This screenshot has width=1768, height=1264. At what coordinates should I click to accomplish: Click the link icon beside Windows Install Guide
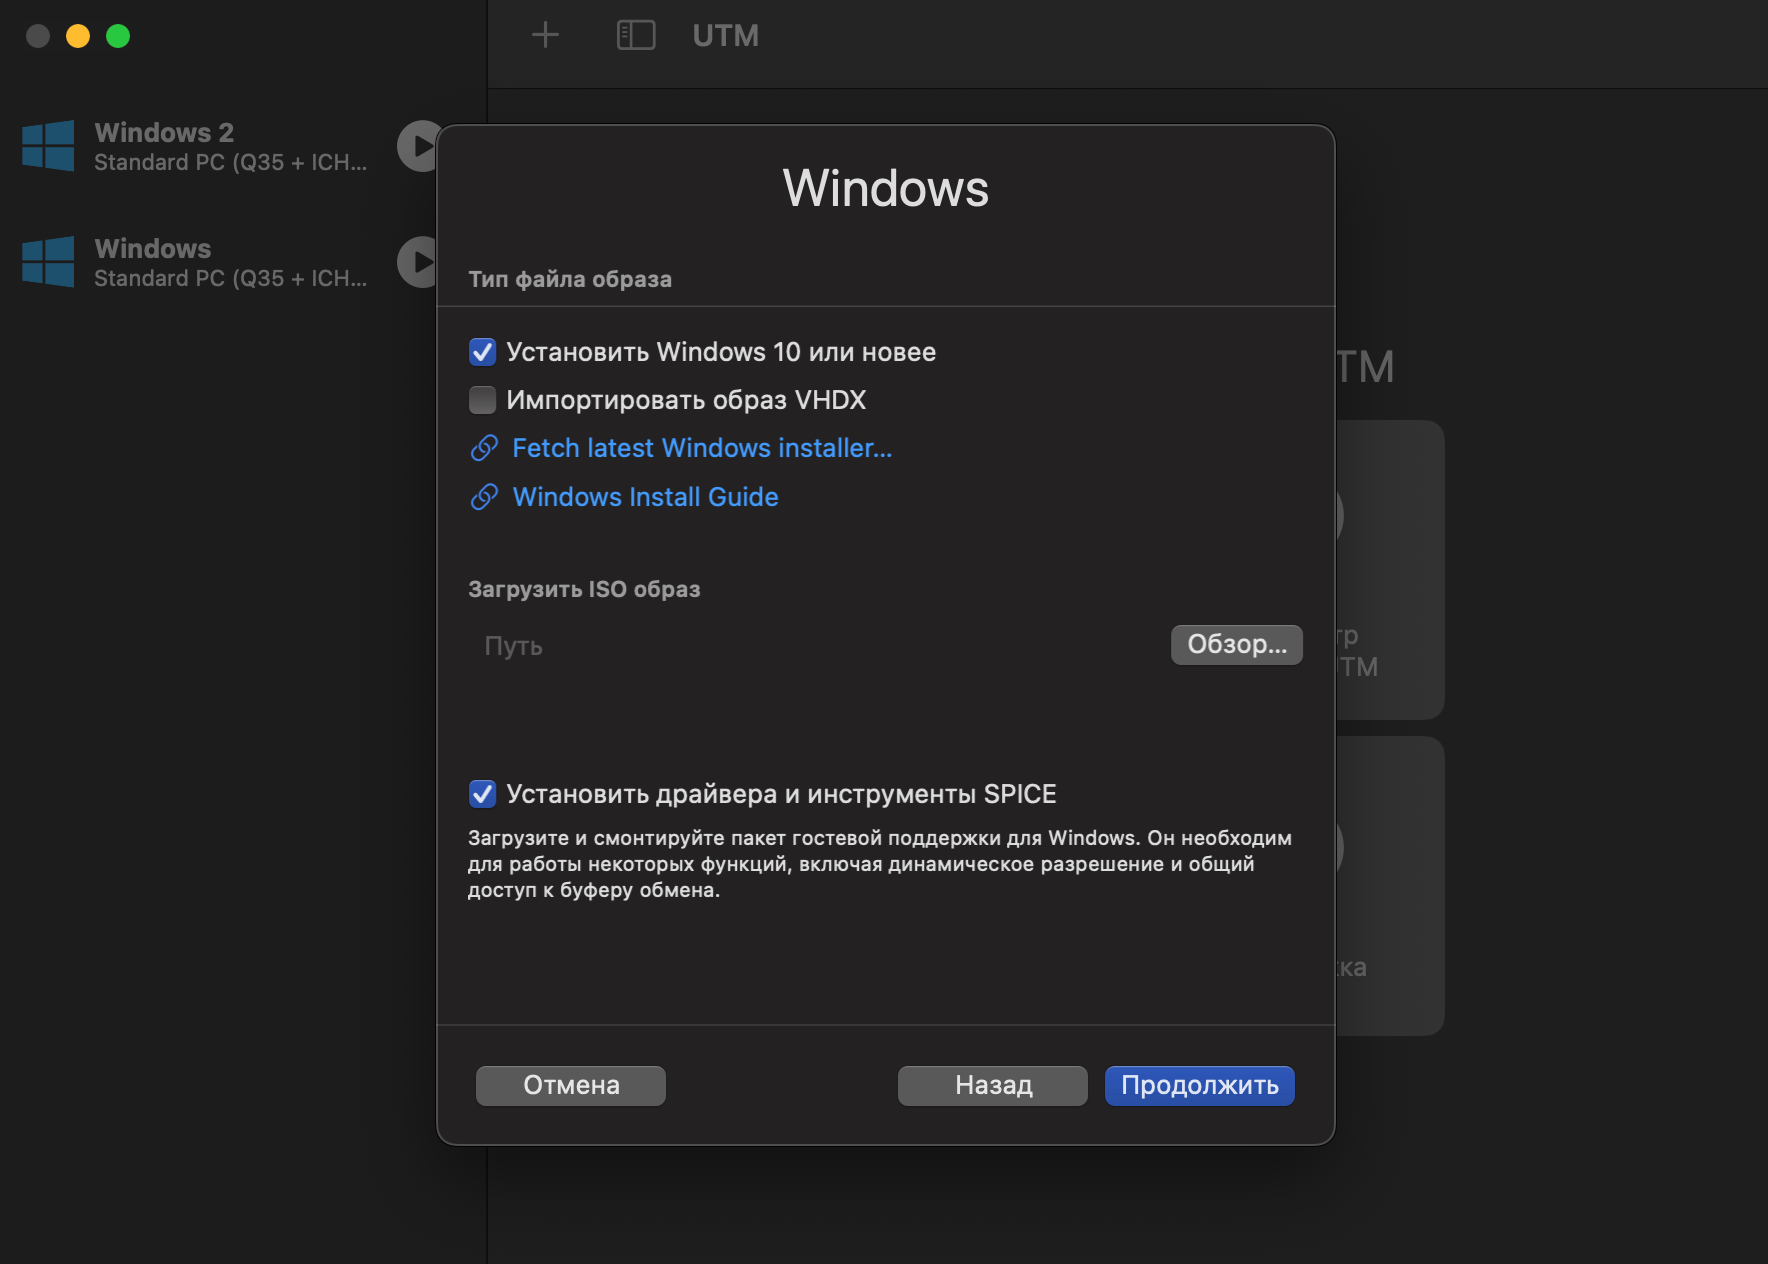(484, 497)
